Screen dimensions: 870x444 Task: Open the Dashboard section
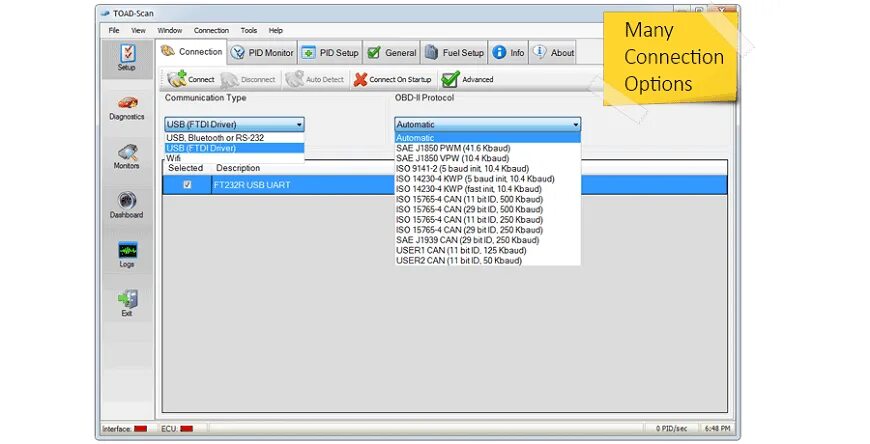[127, 206]
